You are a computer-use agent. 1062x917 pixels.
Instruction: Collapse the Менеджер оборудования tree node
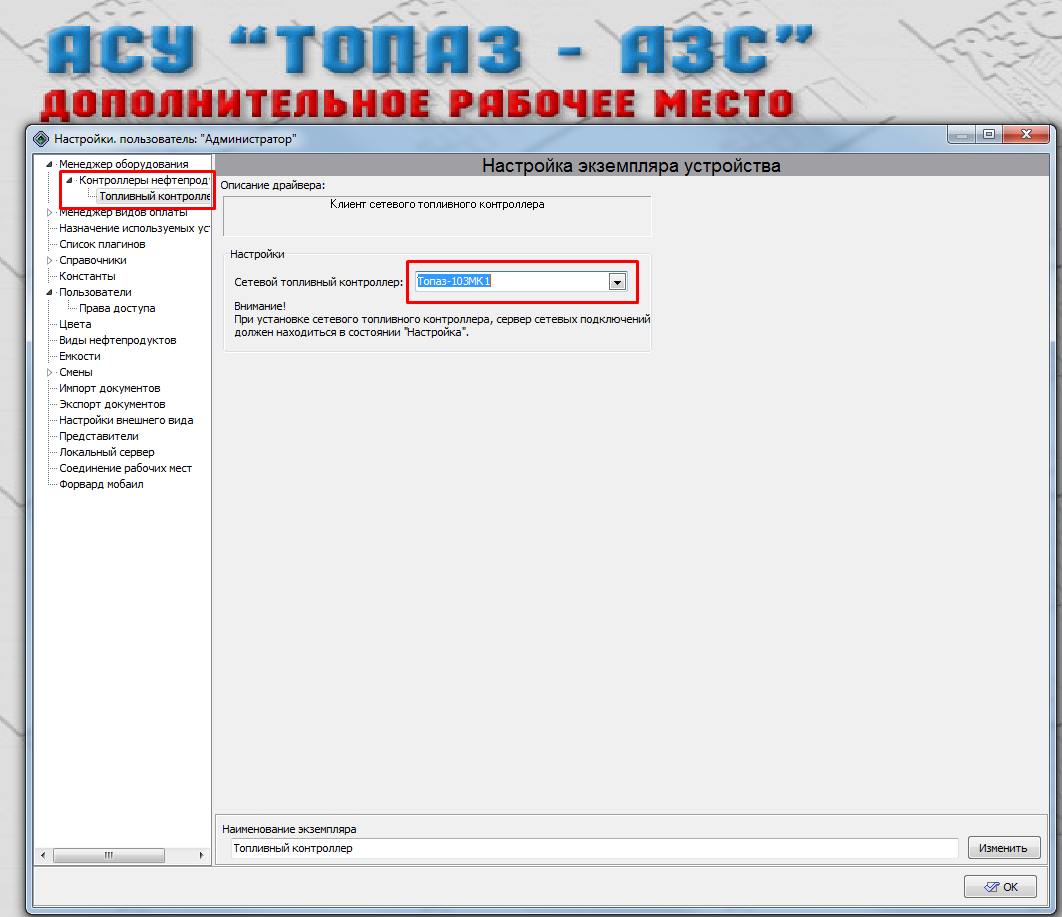[x=49, y=165]
